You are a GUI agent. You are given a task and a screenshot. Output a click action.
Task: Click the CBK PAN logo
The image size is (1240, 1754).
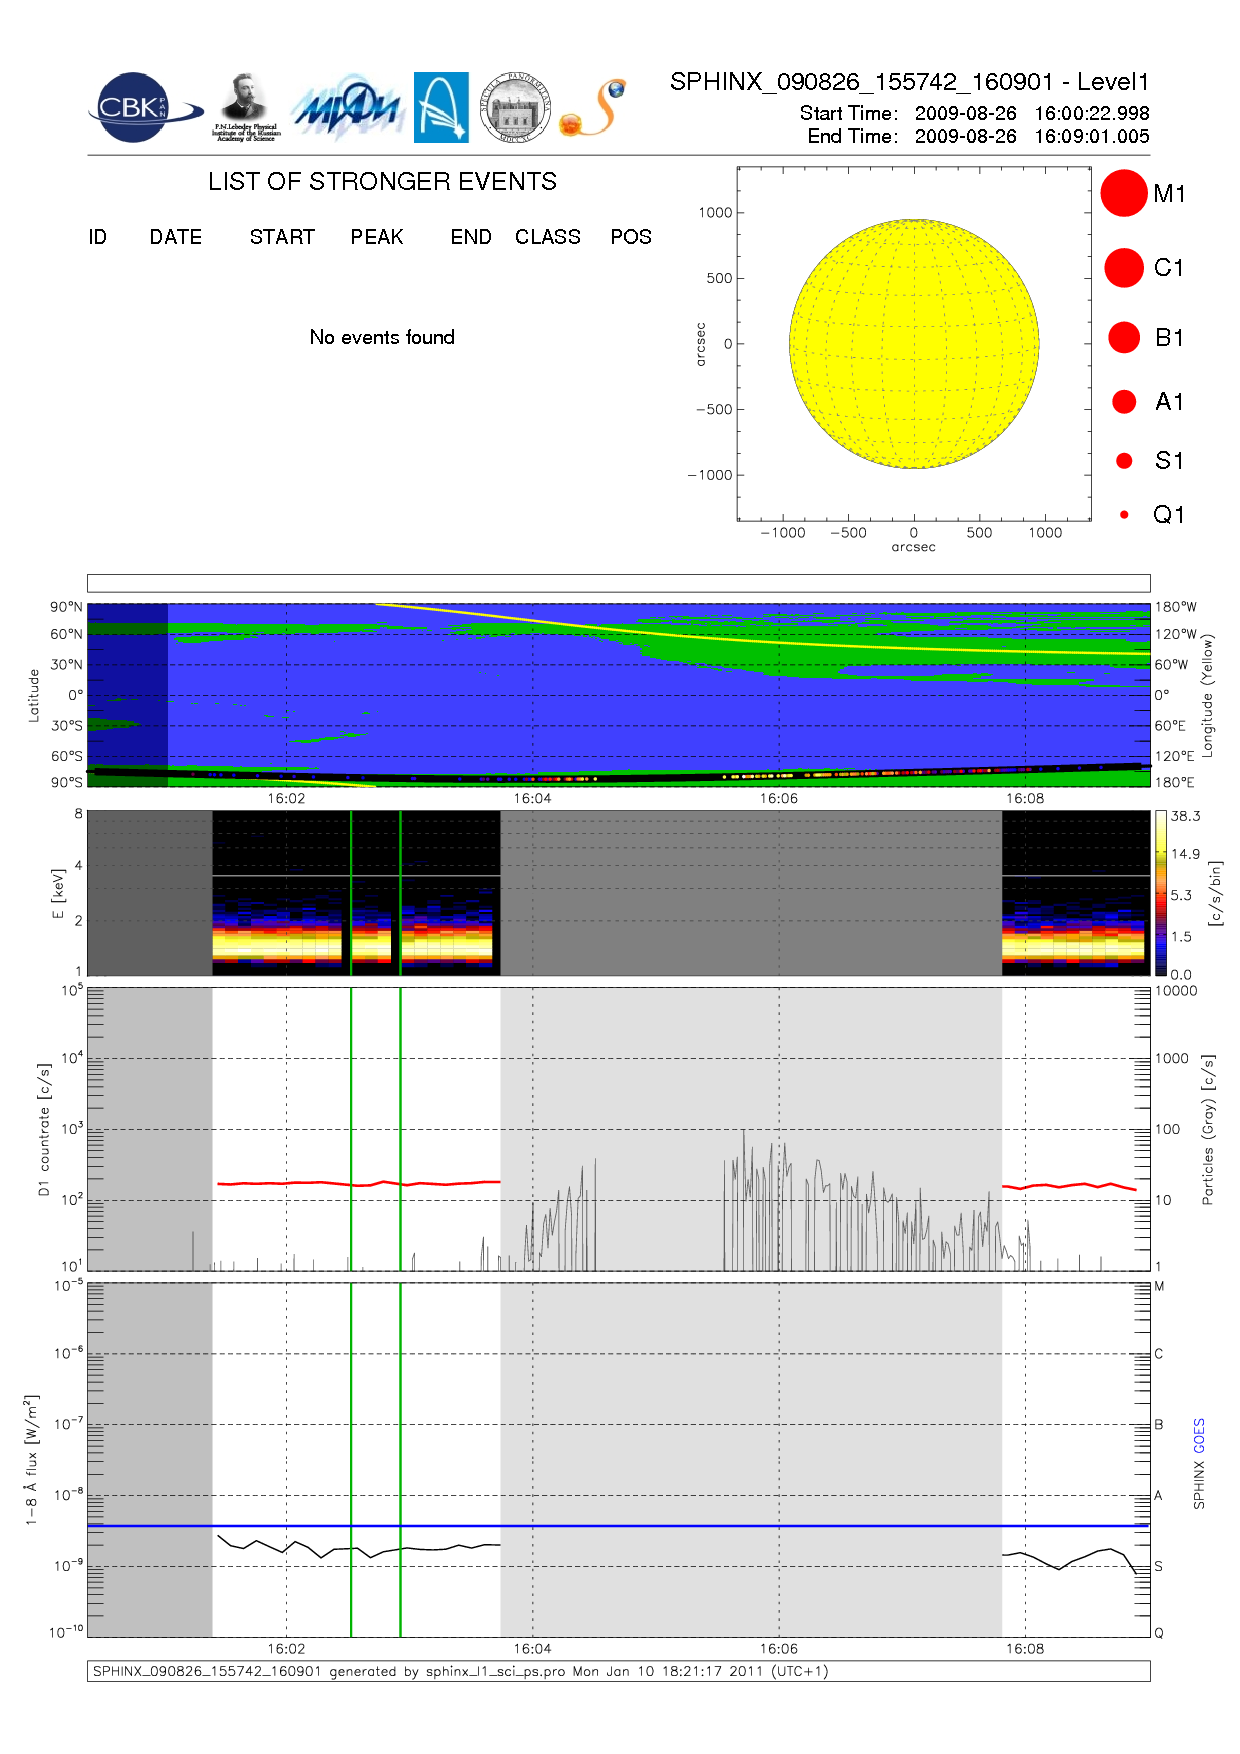[x=140, y=108]
